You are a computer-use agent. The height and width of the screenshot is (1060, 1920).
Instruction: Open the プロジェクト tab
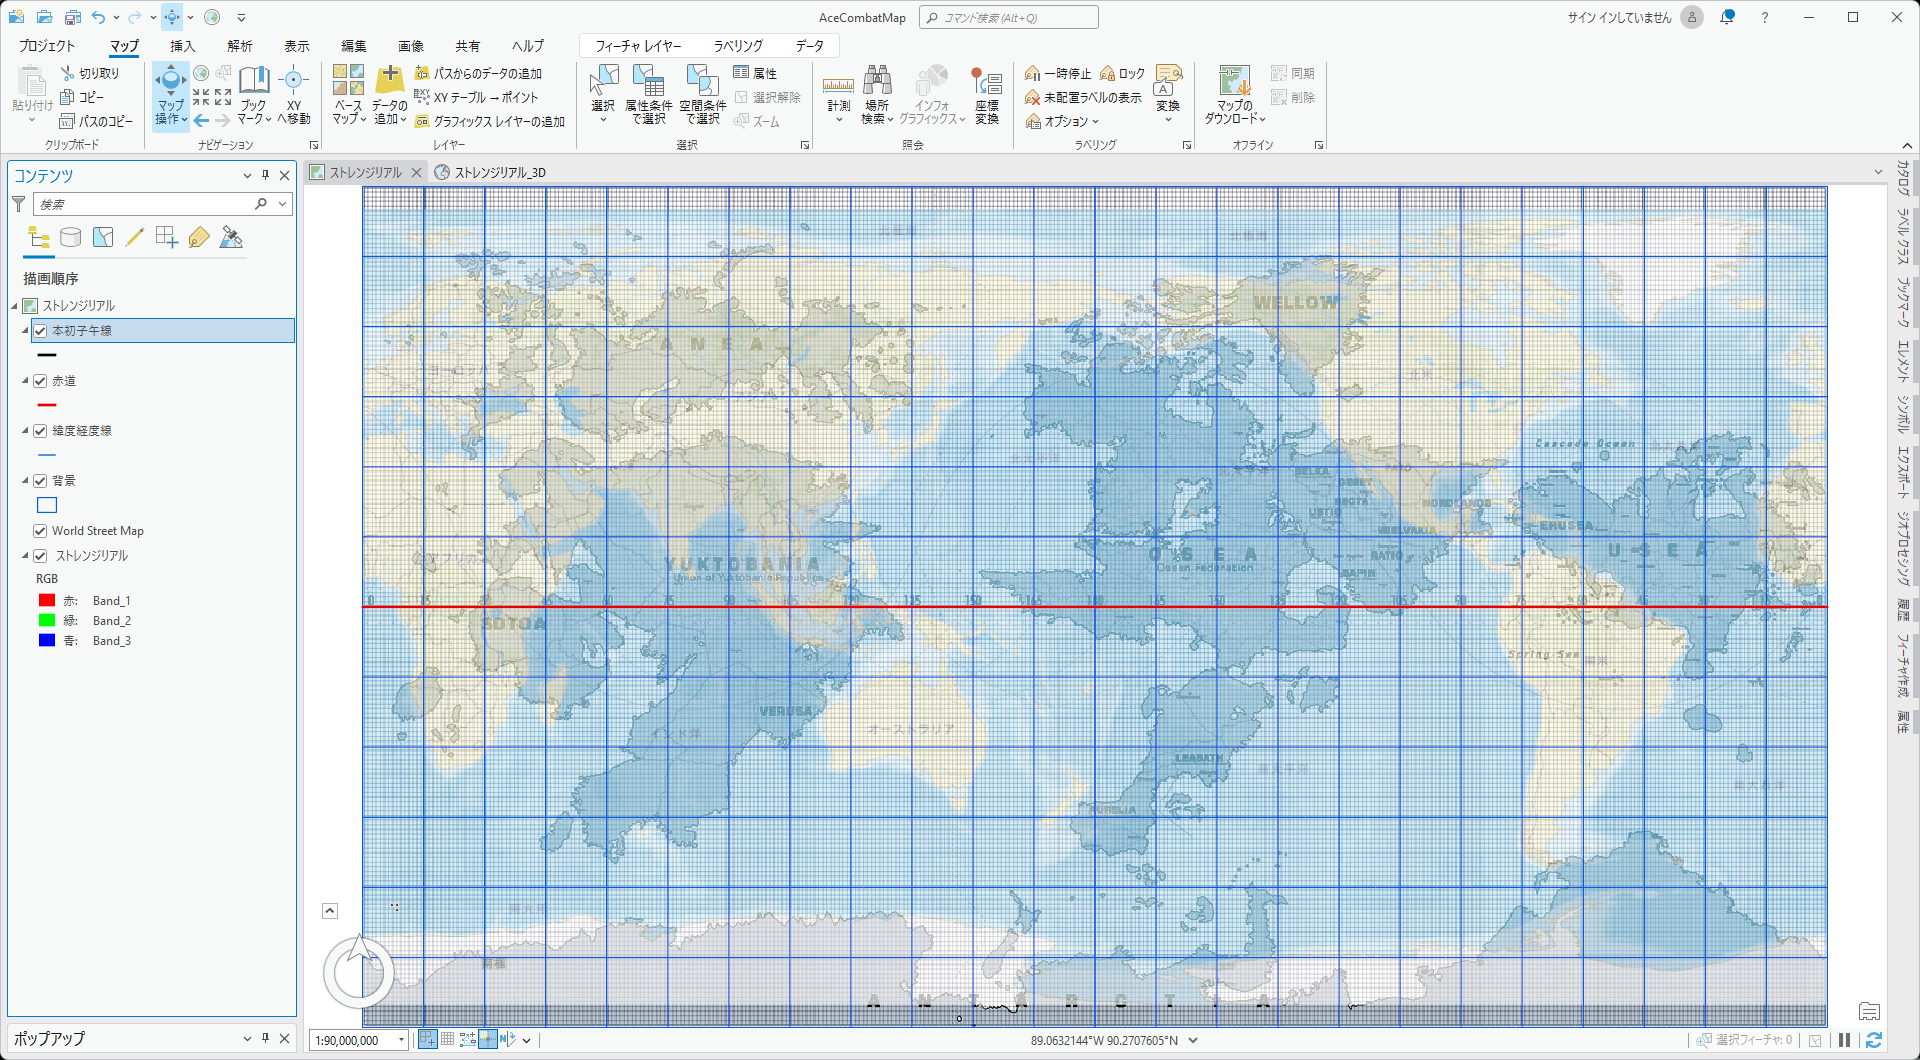47,46
